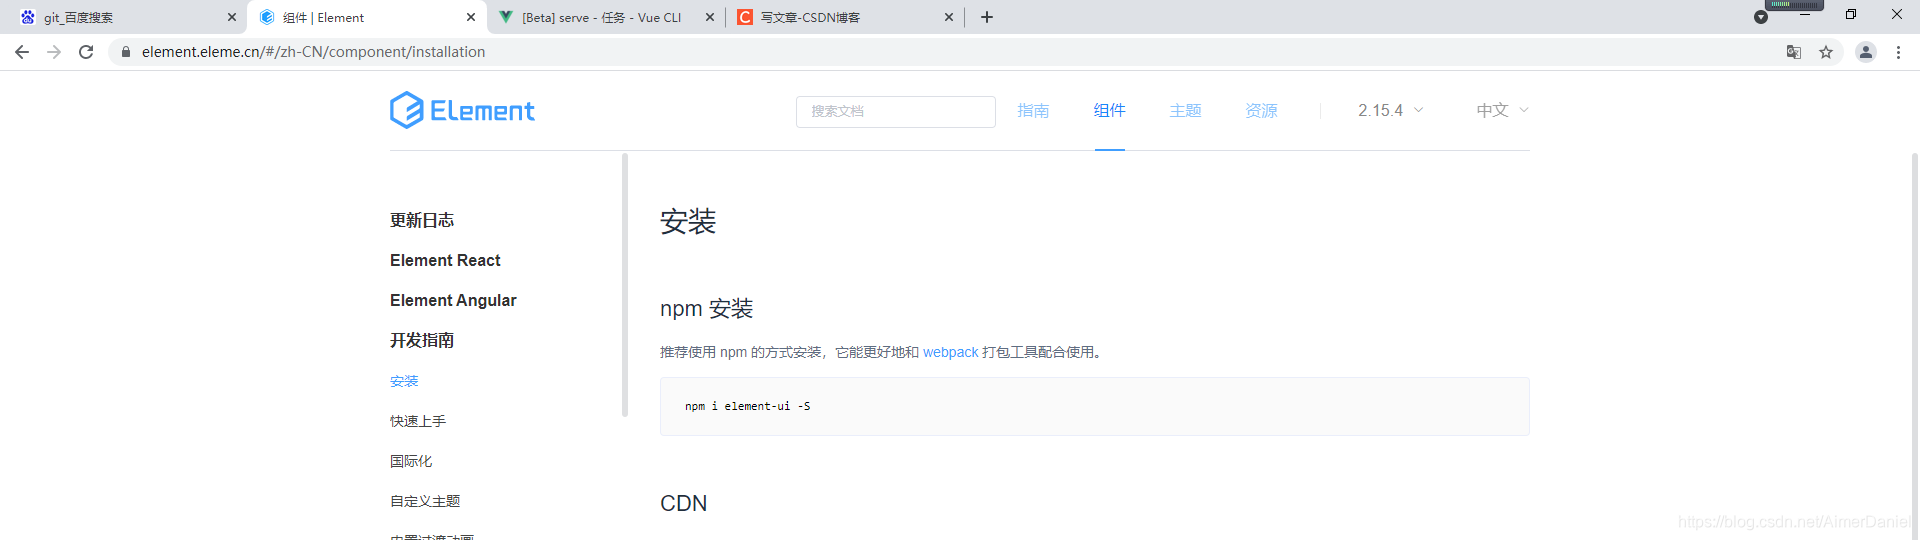
Task: Click the browser forward arrow
Action: coord(54,52)
